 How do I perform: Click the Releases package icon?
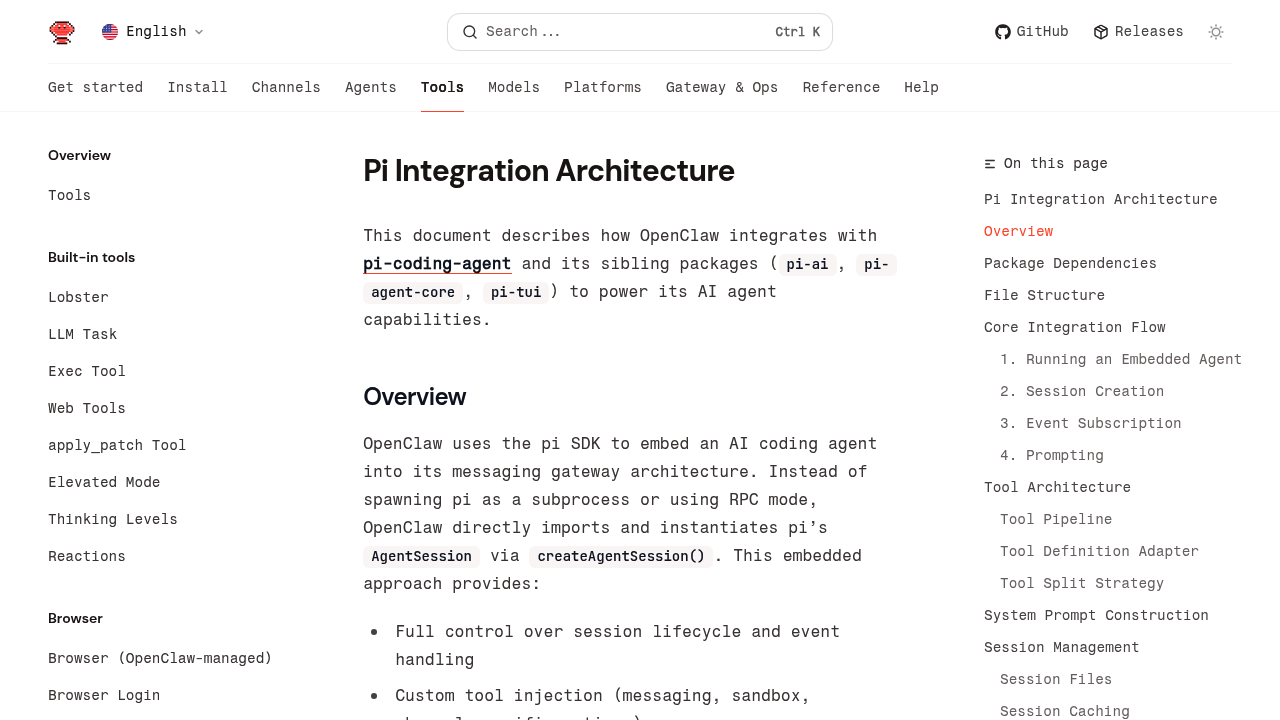[x=1101, y=32]
